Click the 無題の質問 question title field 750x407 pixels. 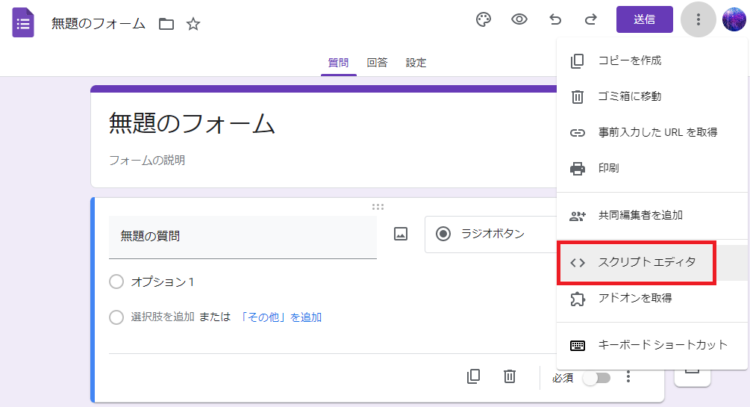(x=243, y=237)
